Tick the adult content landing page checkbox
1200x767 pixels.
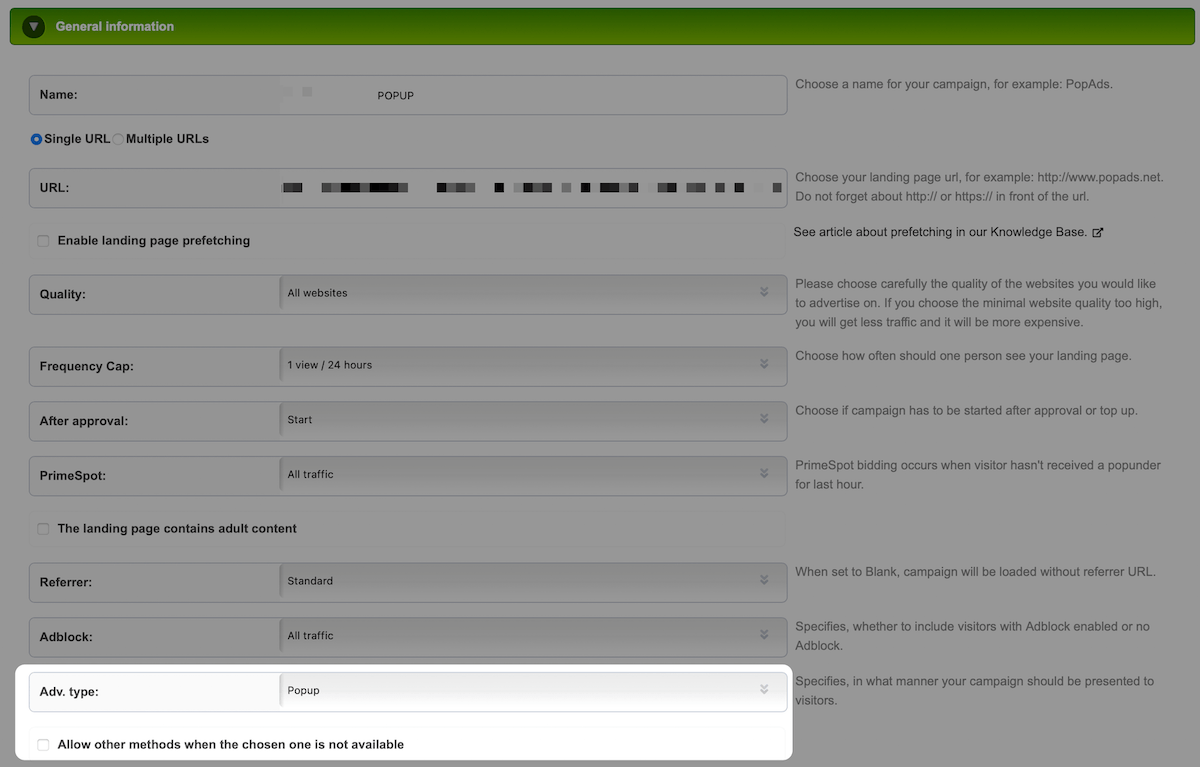[43, 529]
